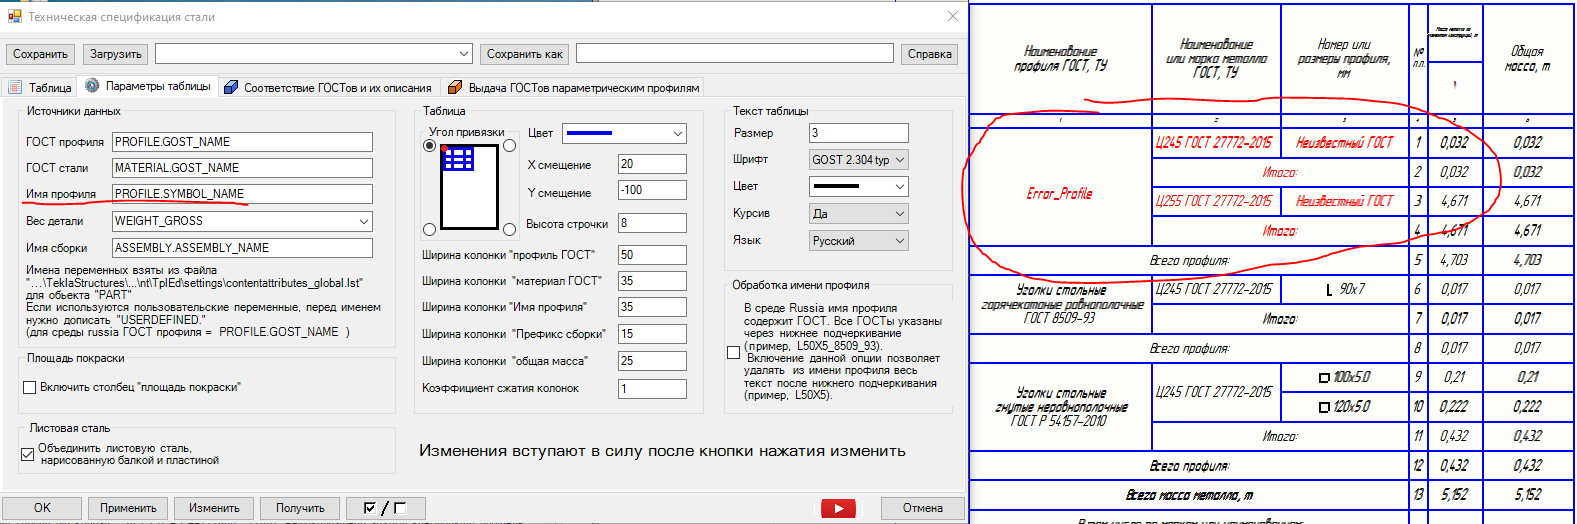
Task: Click the Получить button
Action: point(300,508)
